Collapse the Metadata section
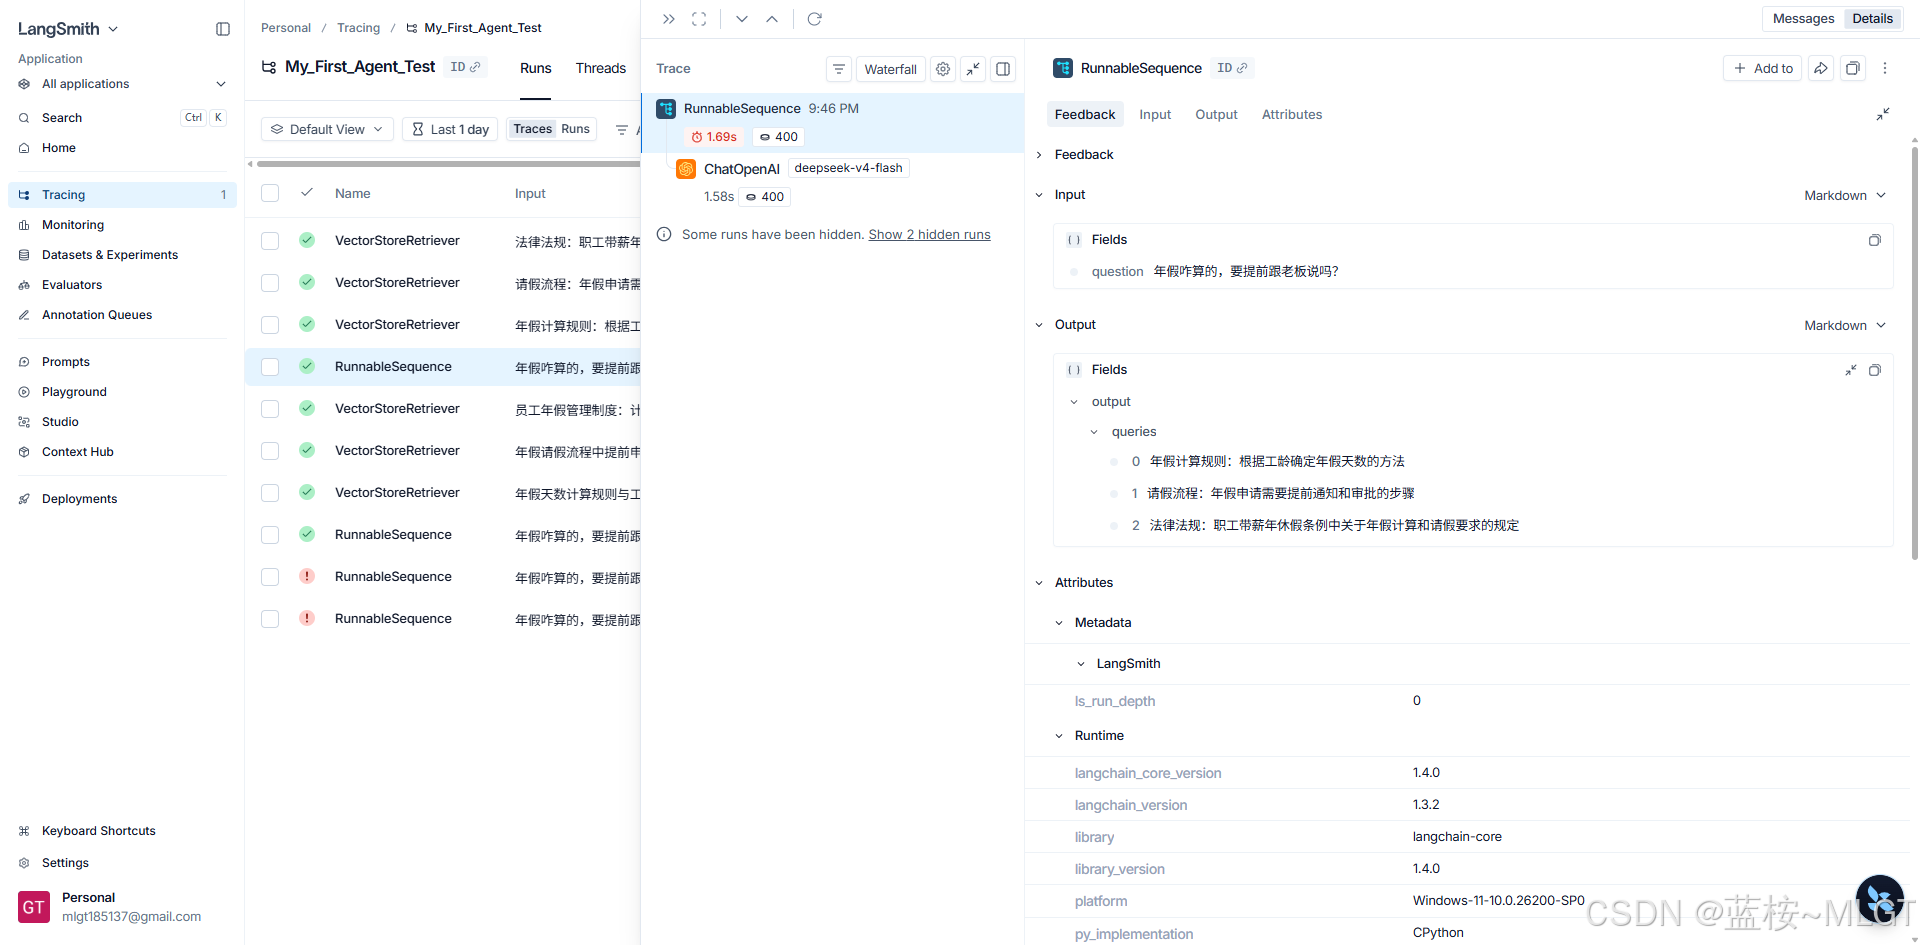 (x=1059, y=623)
